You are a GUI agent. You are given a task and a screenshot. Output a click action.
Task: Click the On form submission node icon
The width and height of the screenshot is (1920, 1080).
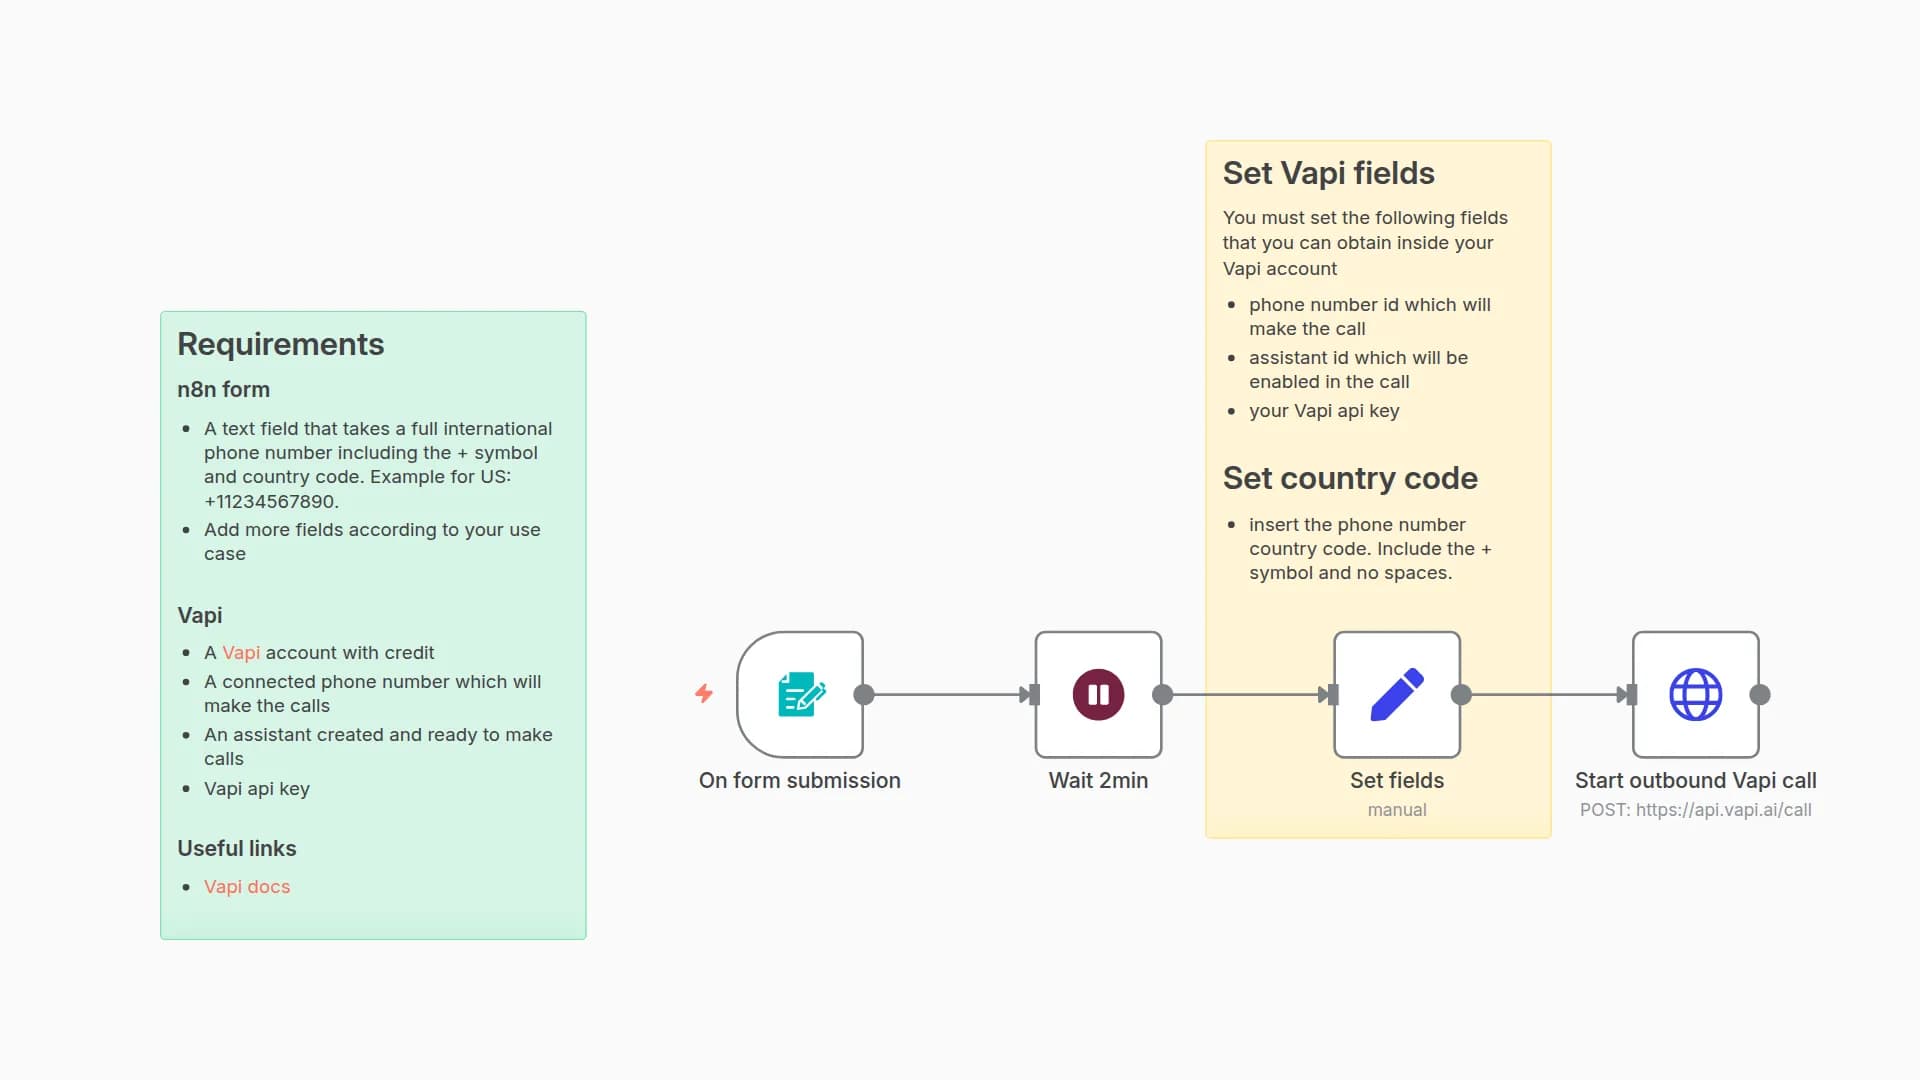(800, 694)
